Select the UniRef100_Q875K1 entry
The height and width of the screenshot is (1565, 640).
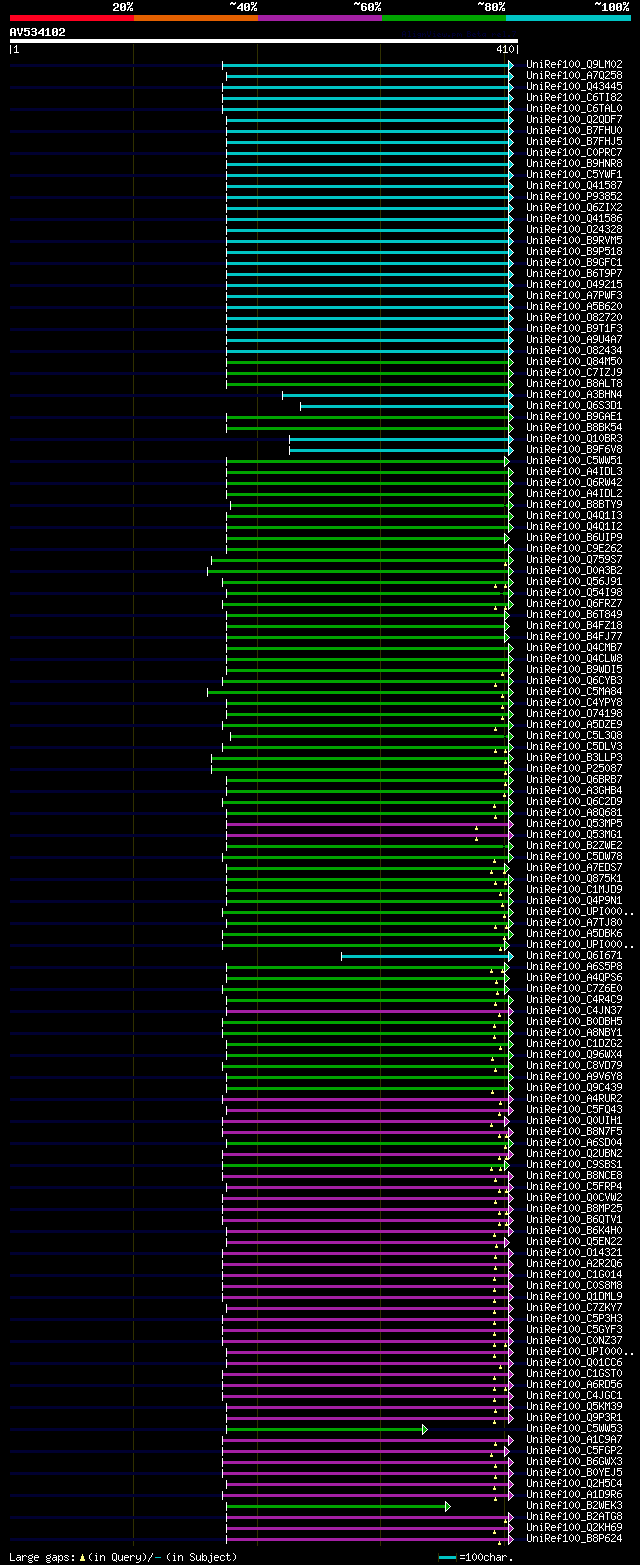click(x=574, y=878)
